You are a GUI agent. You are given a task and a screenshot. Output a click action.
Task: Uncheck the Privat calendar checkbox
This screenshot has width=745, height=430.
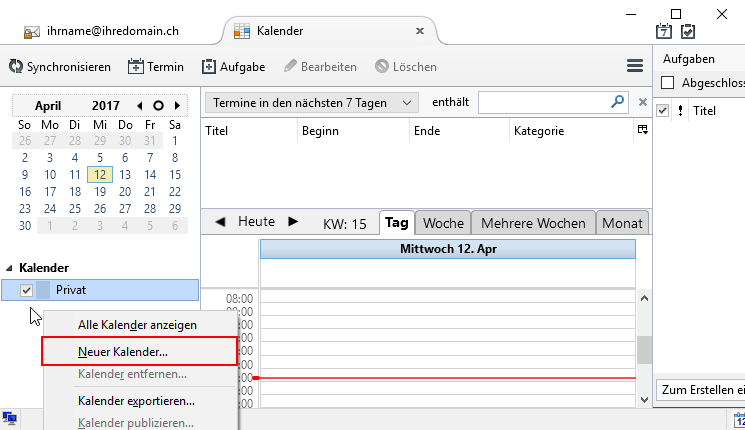27,290
